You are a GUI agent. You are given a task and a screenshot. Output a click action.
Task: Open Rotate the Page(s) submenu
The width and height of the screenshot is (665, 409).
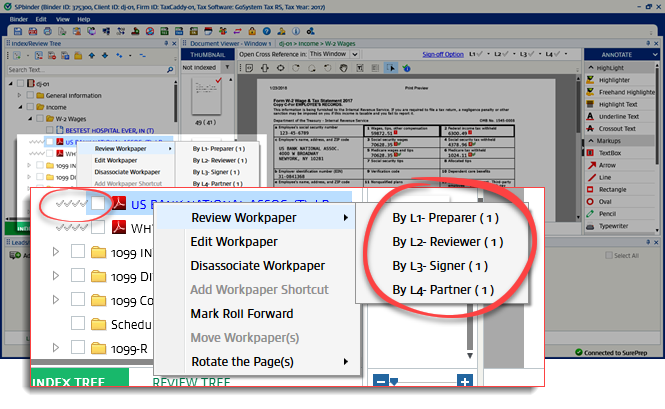[257, 361]
